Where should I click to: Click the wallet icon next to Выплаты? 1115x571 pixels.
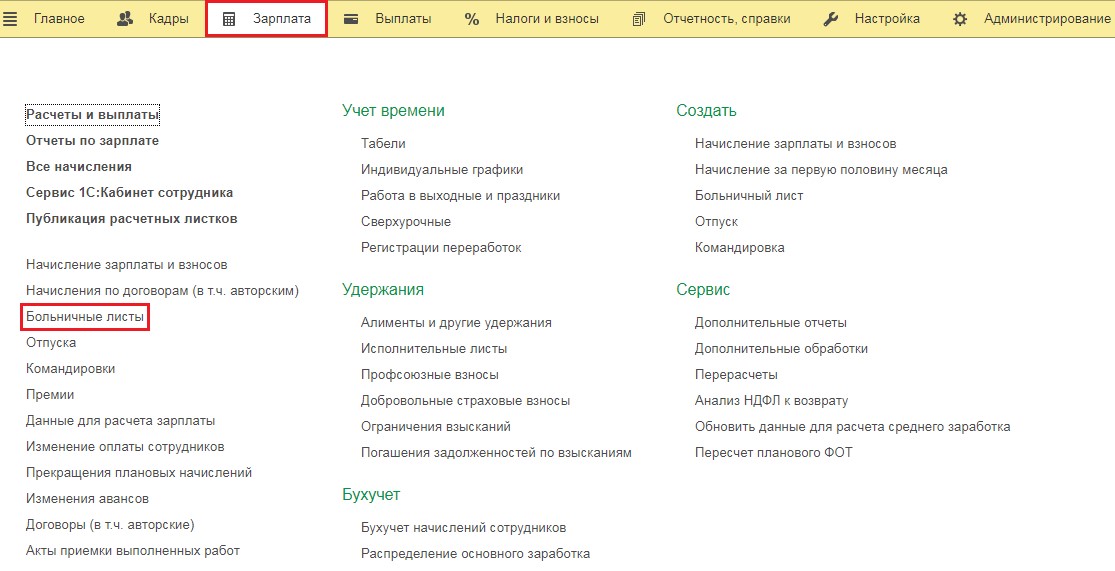click(351, 19)
